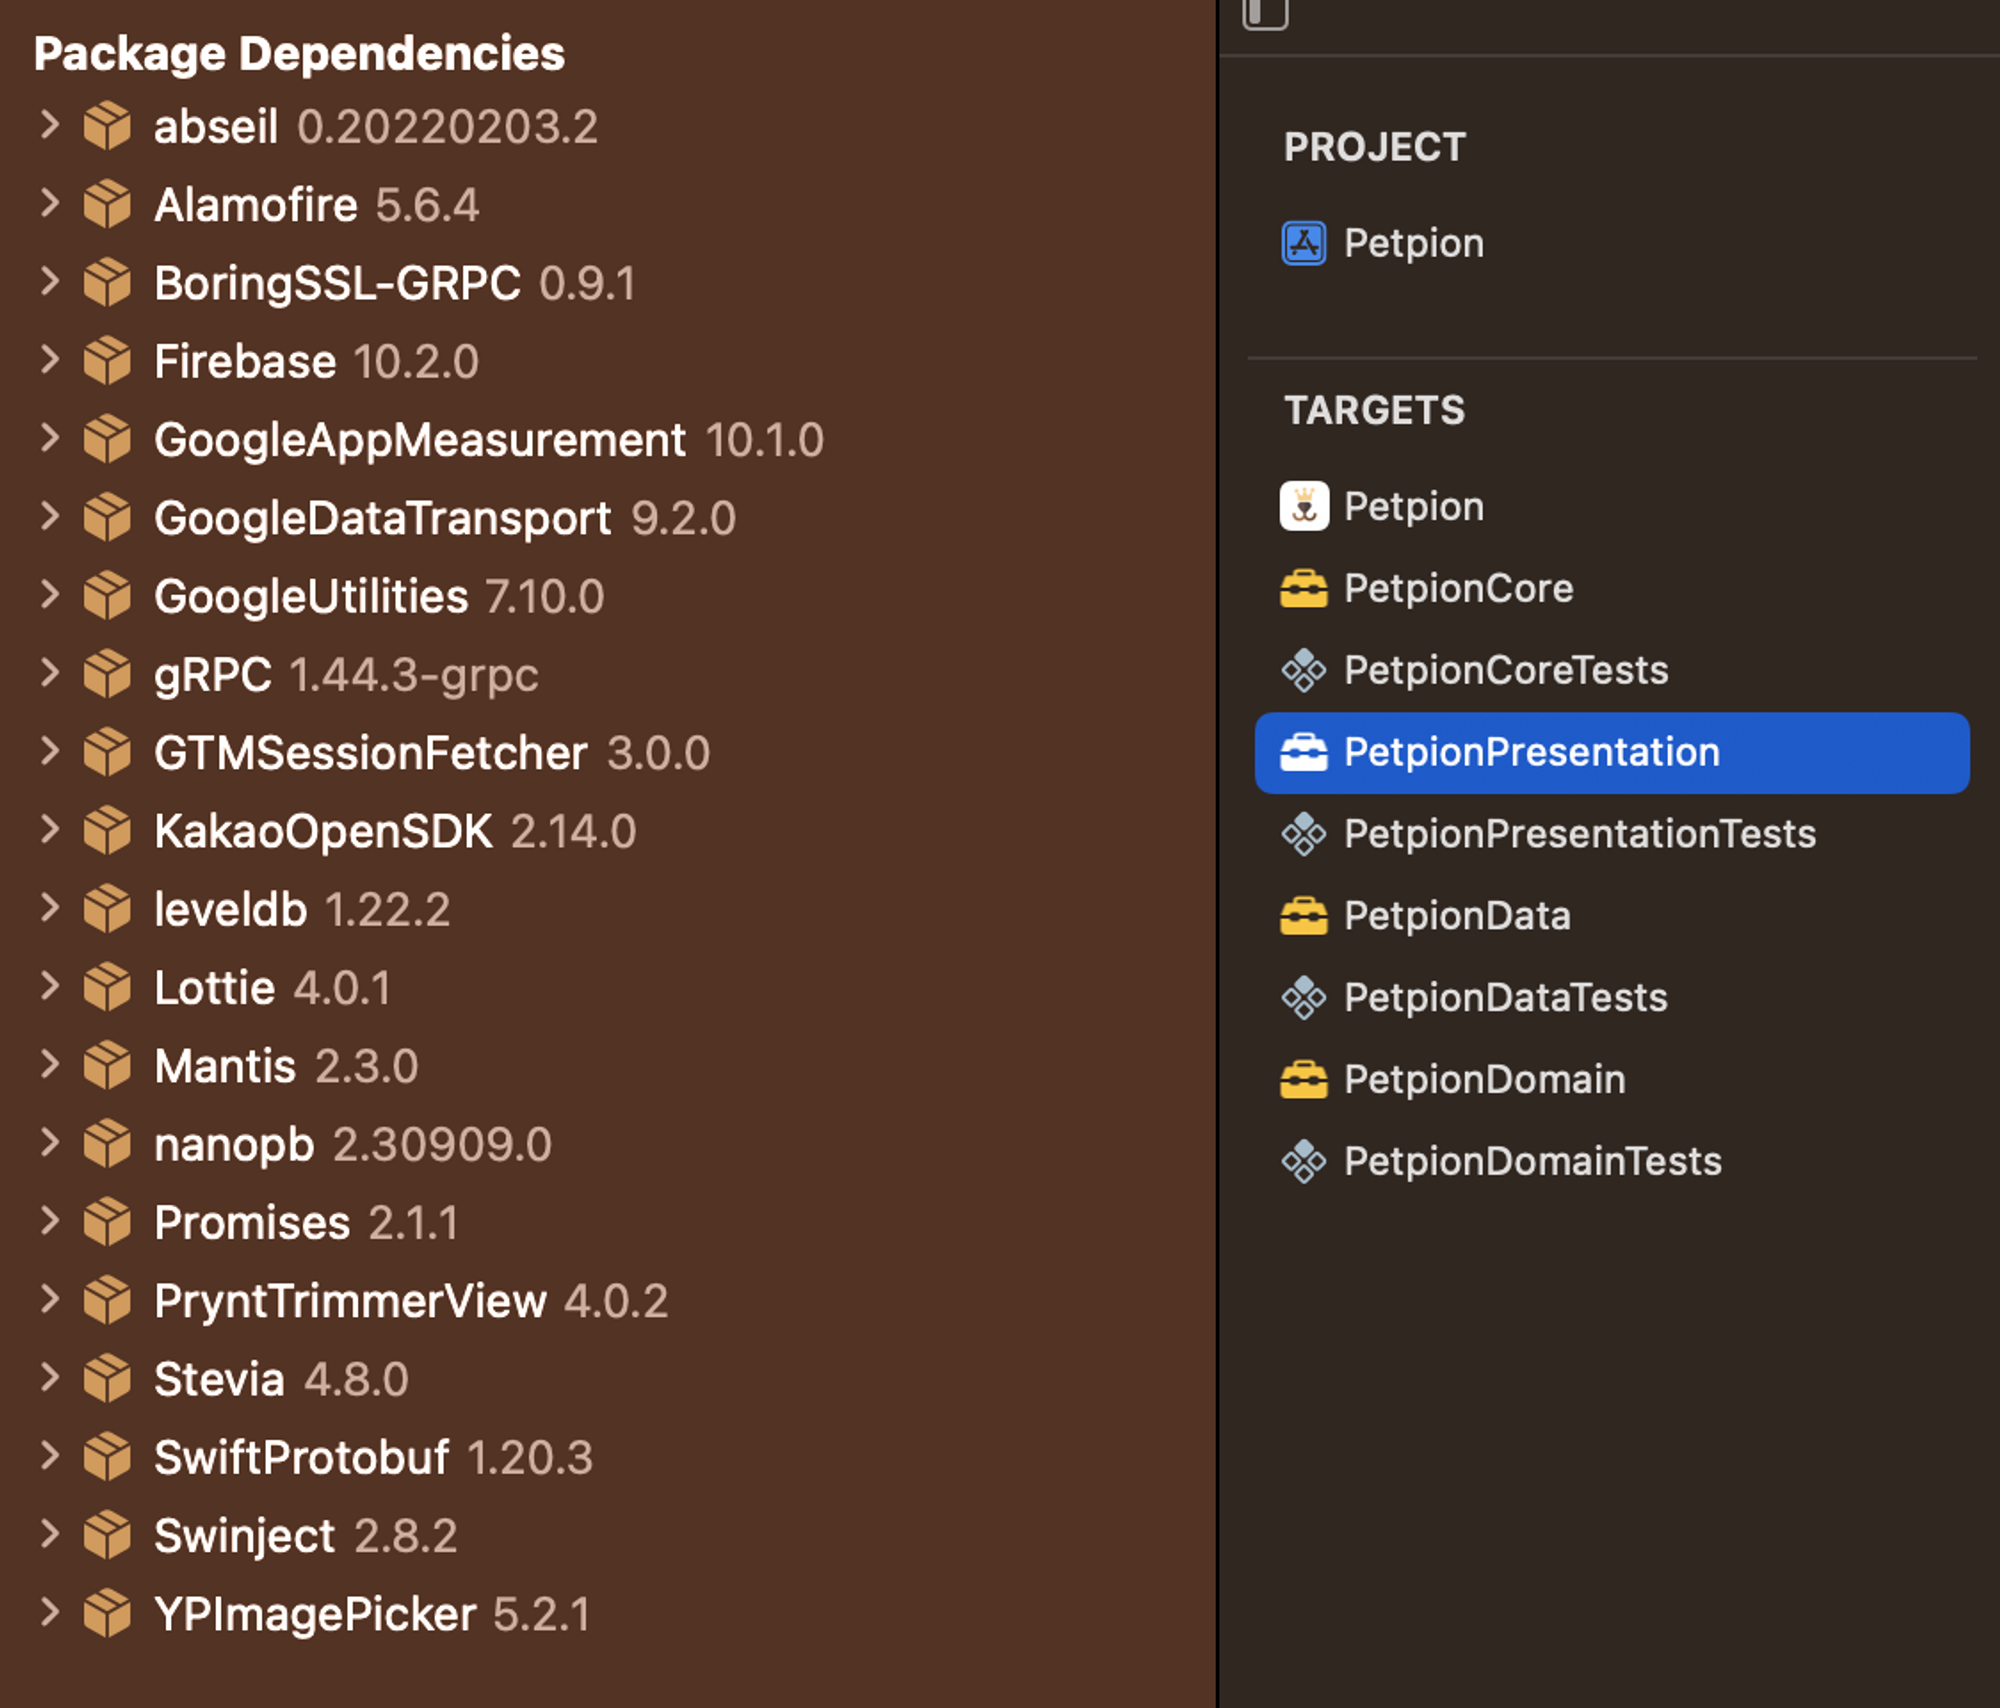This screenshot has width=2000, height=1708.
Task: Expand the KakaoOpenSDK package chevron
Action: (49, 830)
